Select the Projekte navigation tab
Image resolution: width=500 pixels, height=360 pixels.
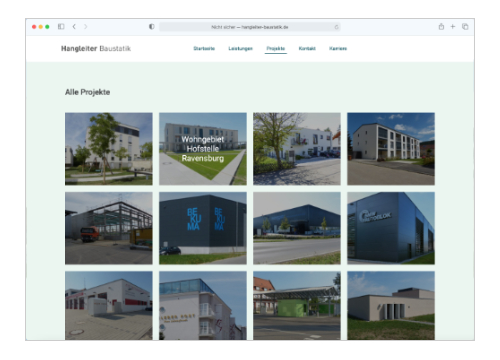coord(276,49)
